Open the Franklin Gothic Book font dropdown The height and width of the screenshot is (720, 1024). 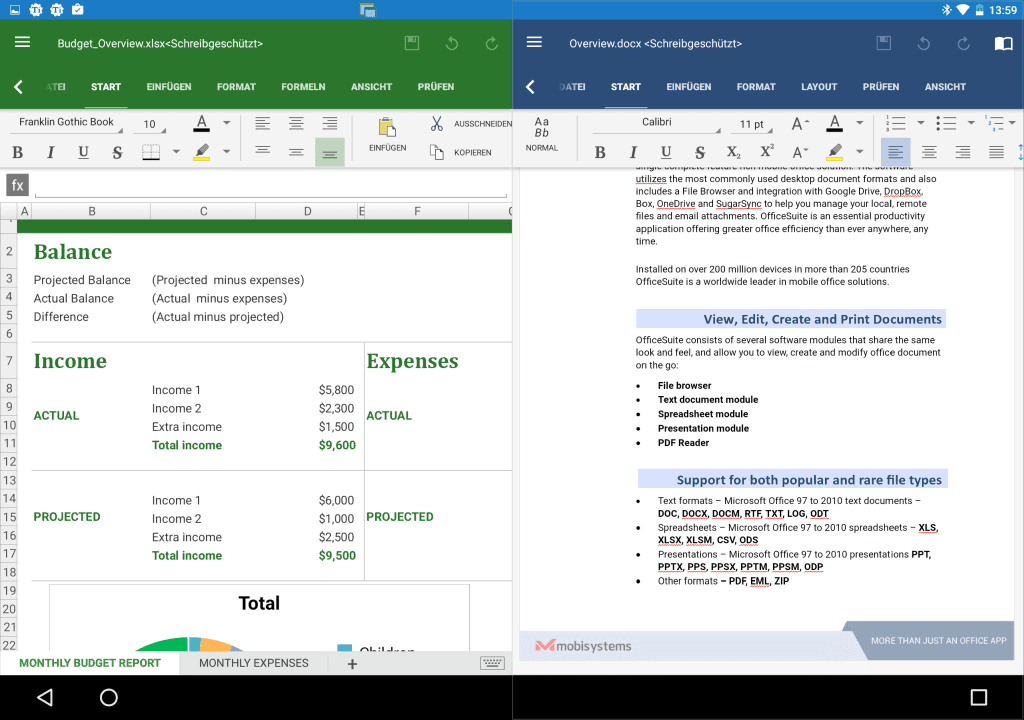point(67,123)
